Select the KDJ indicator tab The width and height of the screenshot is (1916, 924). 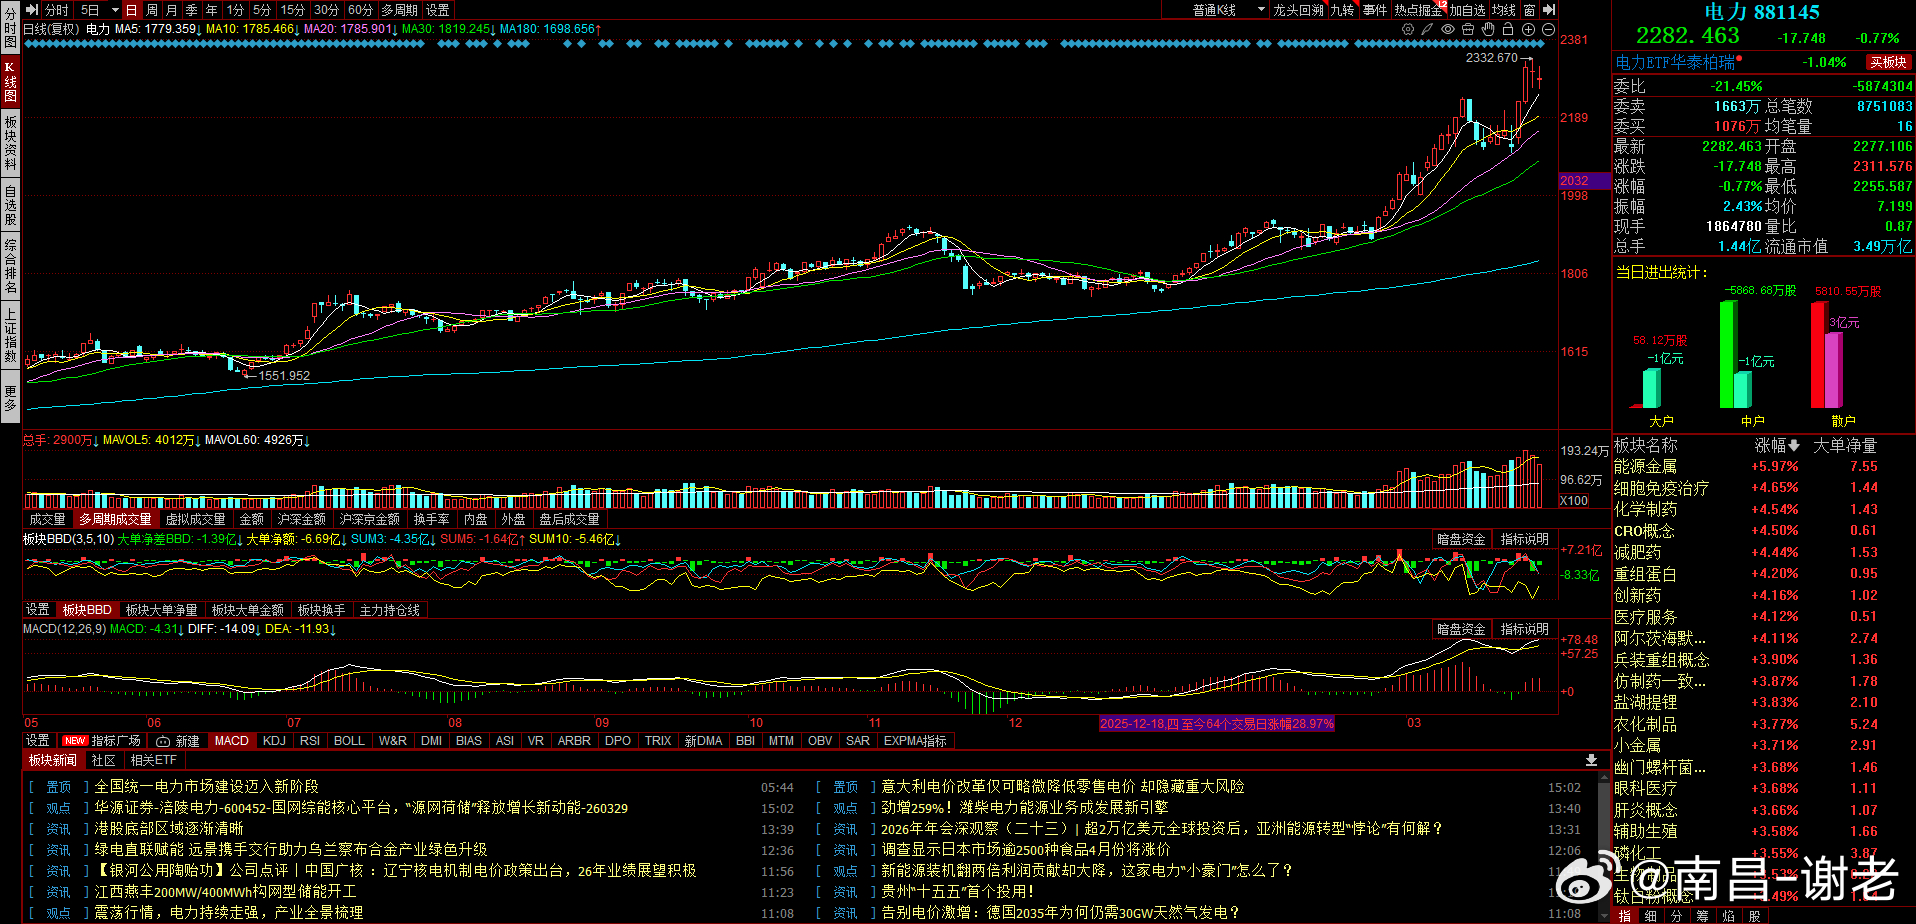[274, 741]
